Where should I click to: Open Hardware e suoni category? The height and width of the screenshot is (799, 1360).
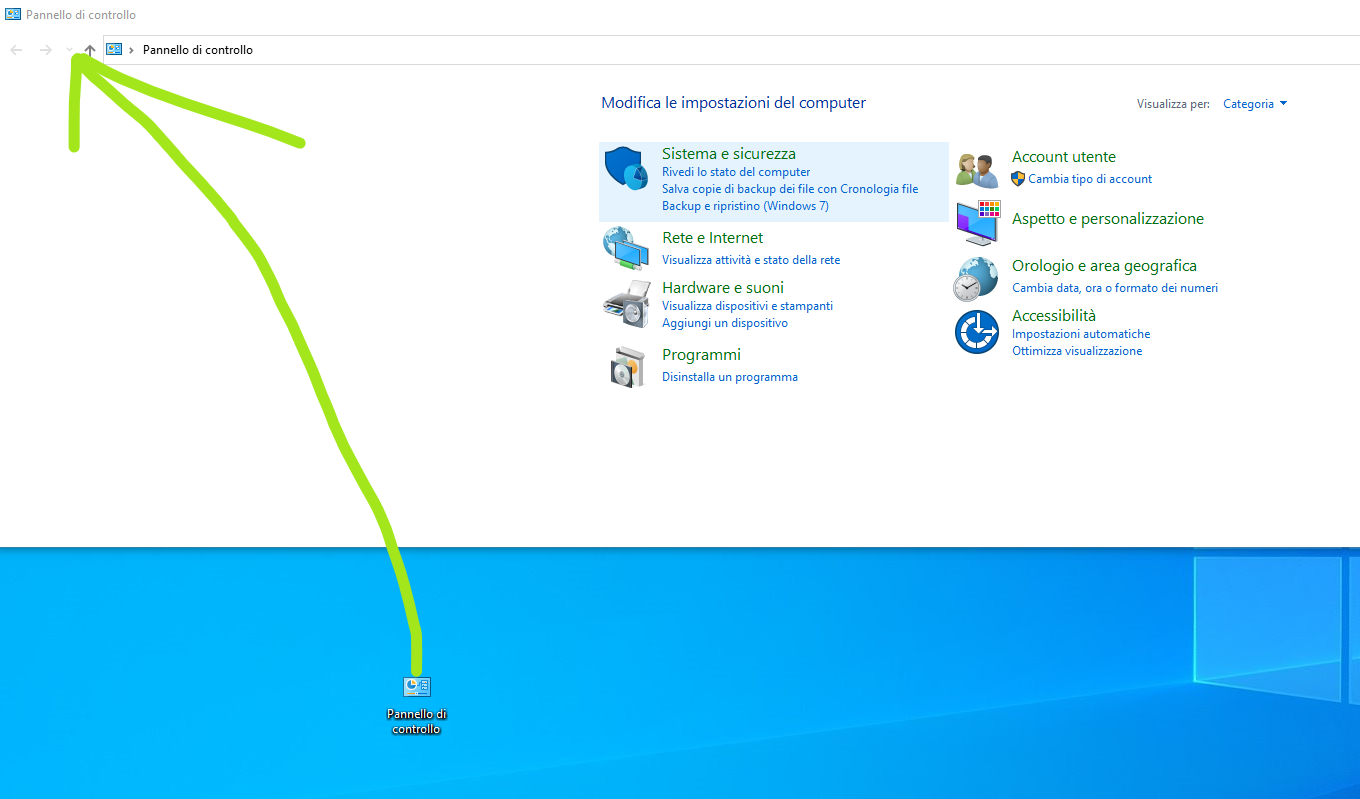723,288
